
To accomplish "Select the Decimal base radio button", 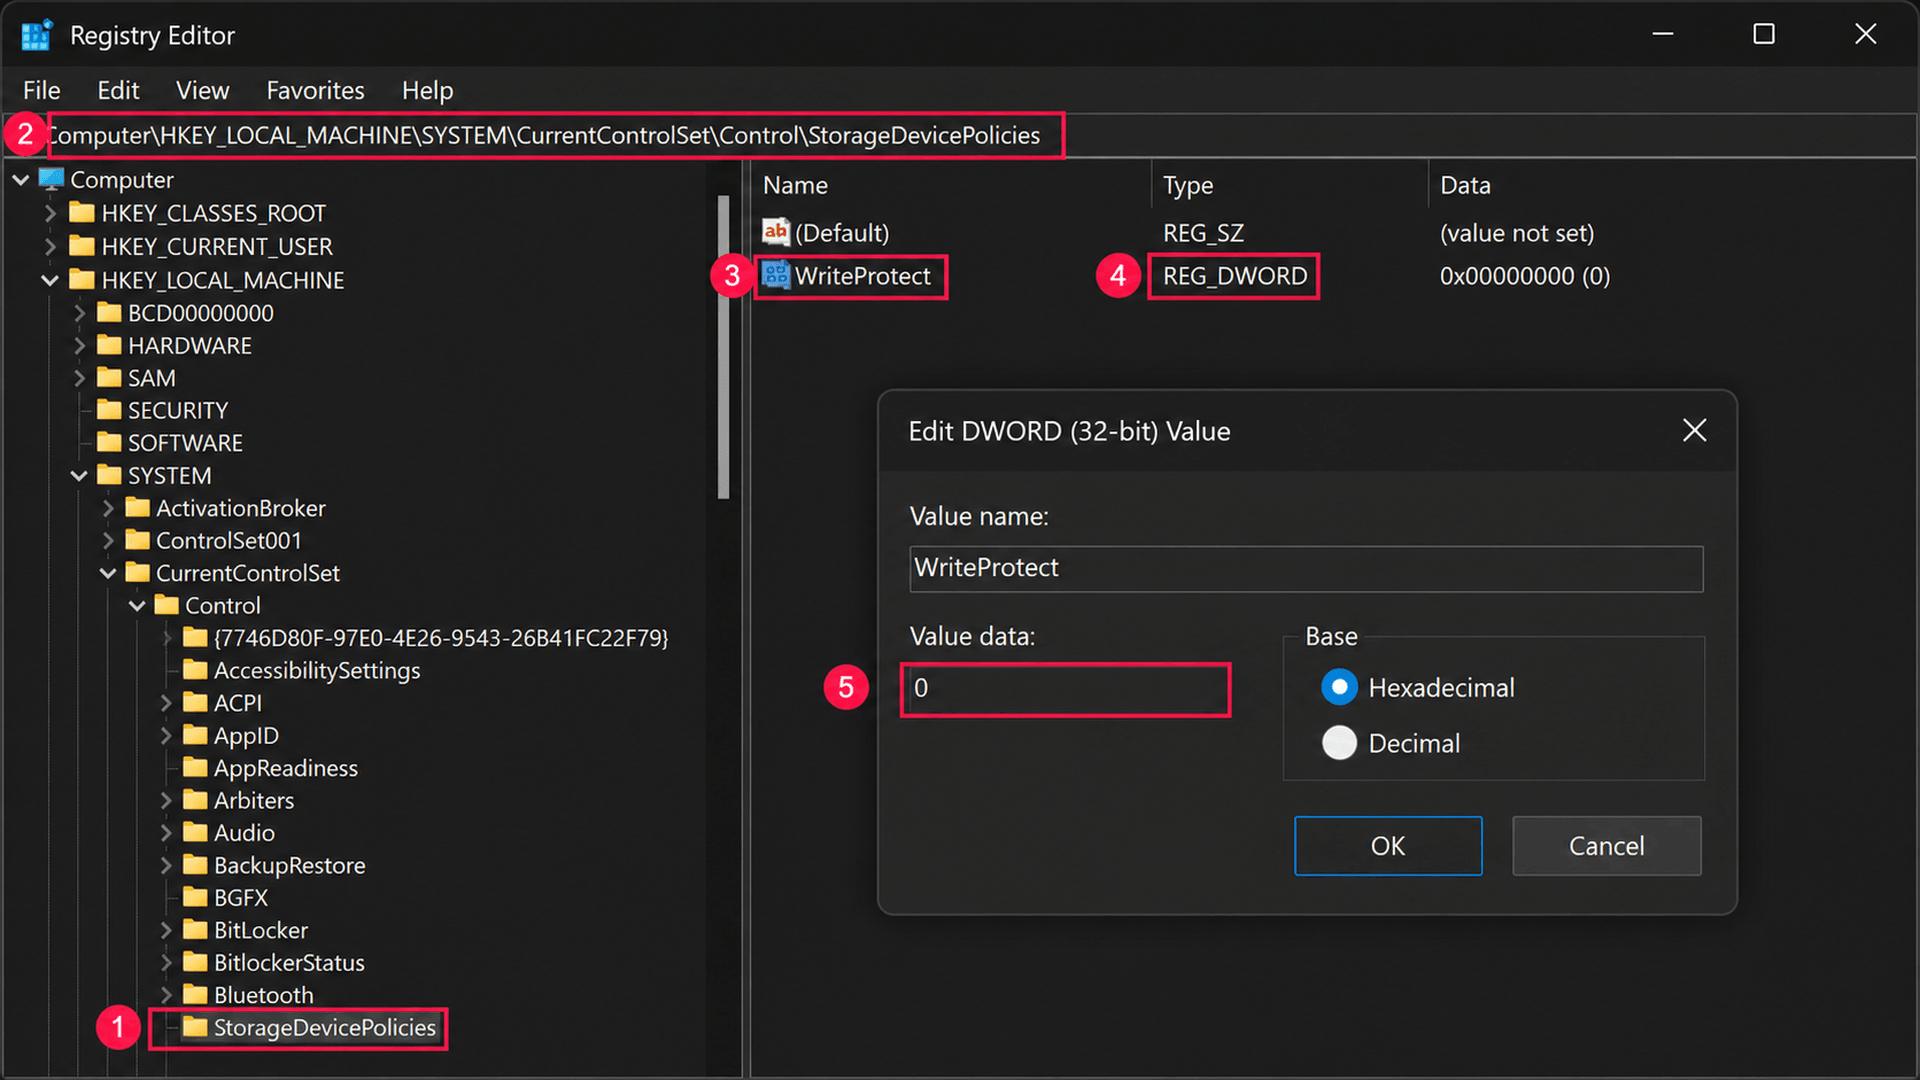I will pyautogui.click(x=1339, y=743).
